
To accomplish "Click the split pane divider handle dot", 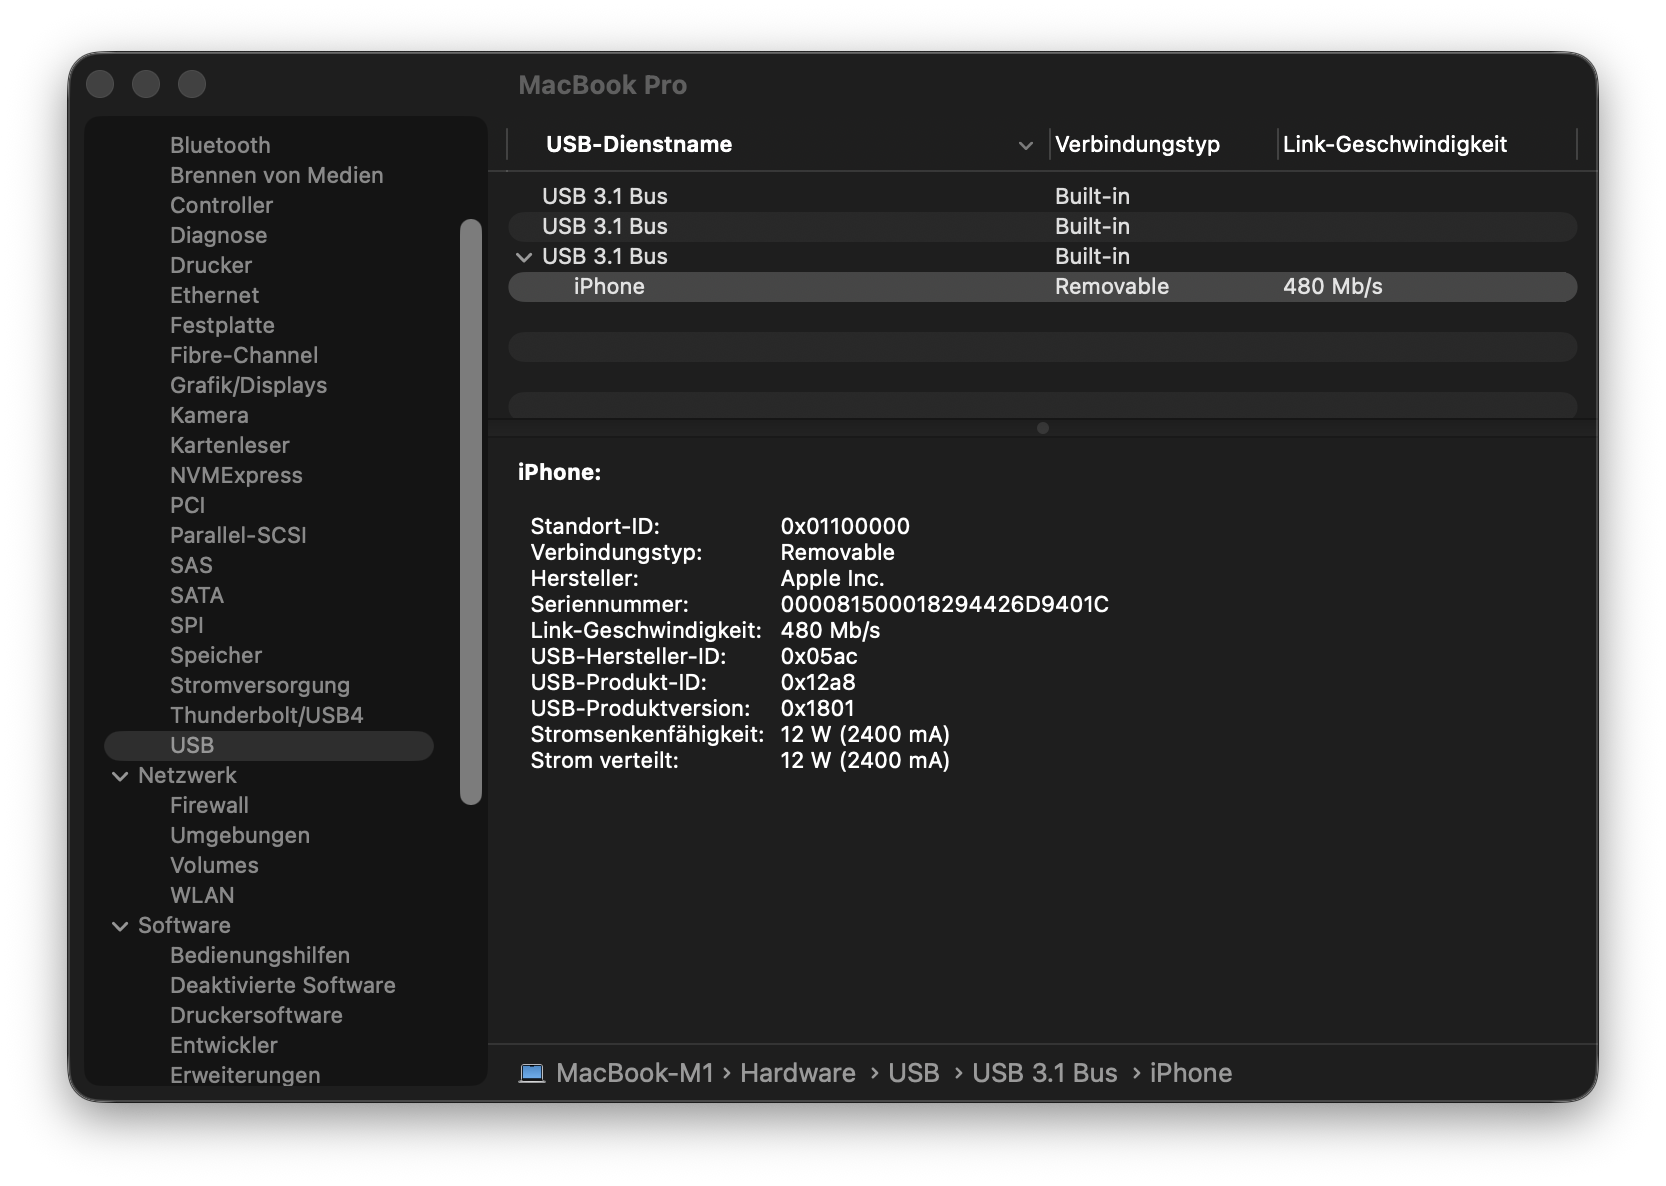I will click(1043, 428).
